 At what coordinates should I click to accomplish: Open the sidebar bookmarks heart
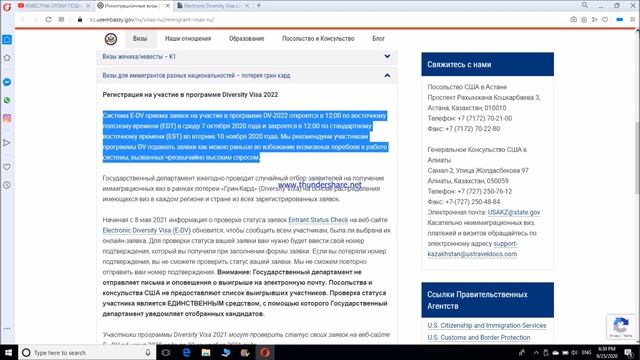7,167
